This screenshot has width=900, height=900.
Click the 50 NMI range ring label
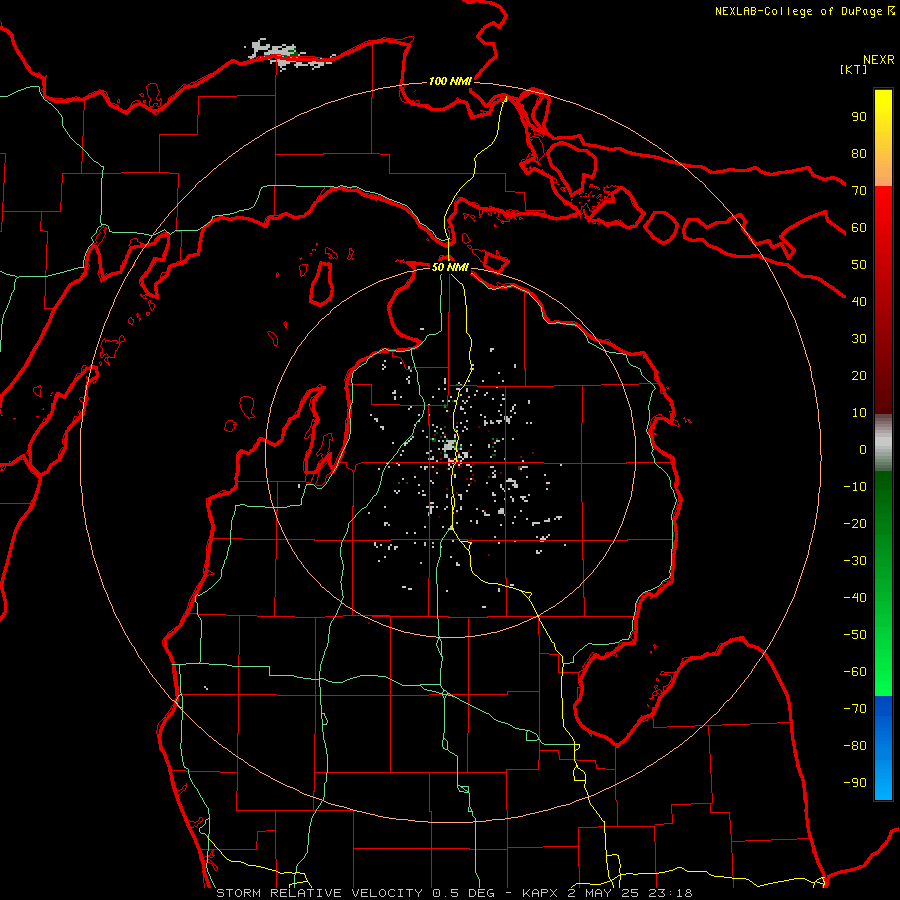(x=450, y=267)
